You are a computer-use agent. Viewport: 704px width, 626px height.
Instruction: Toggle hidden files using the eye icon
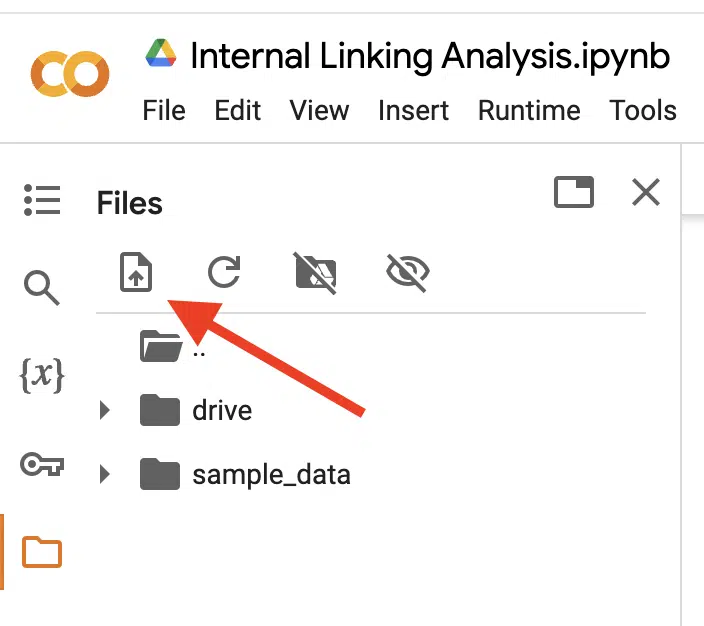click(408, 272)
